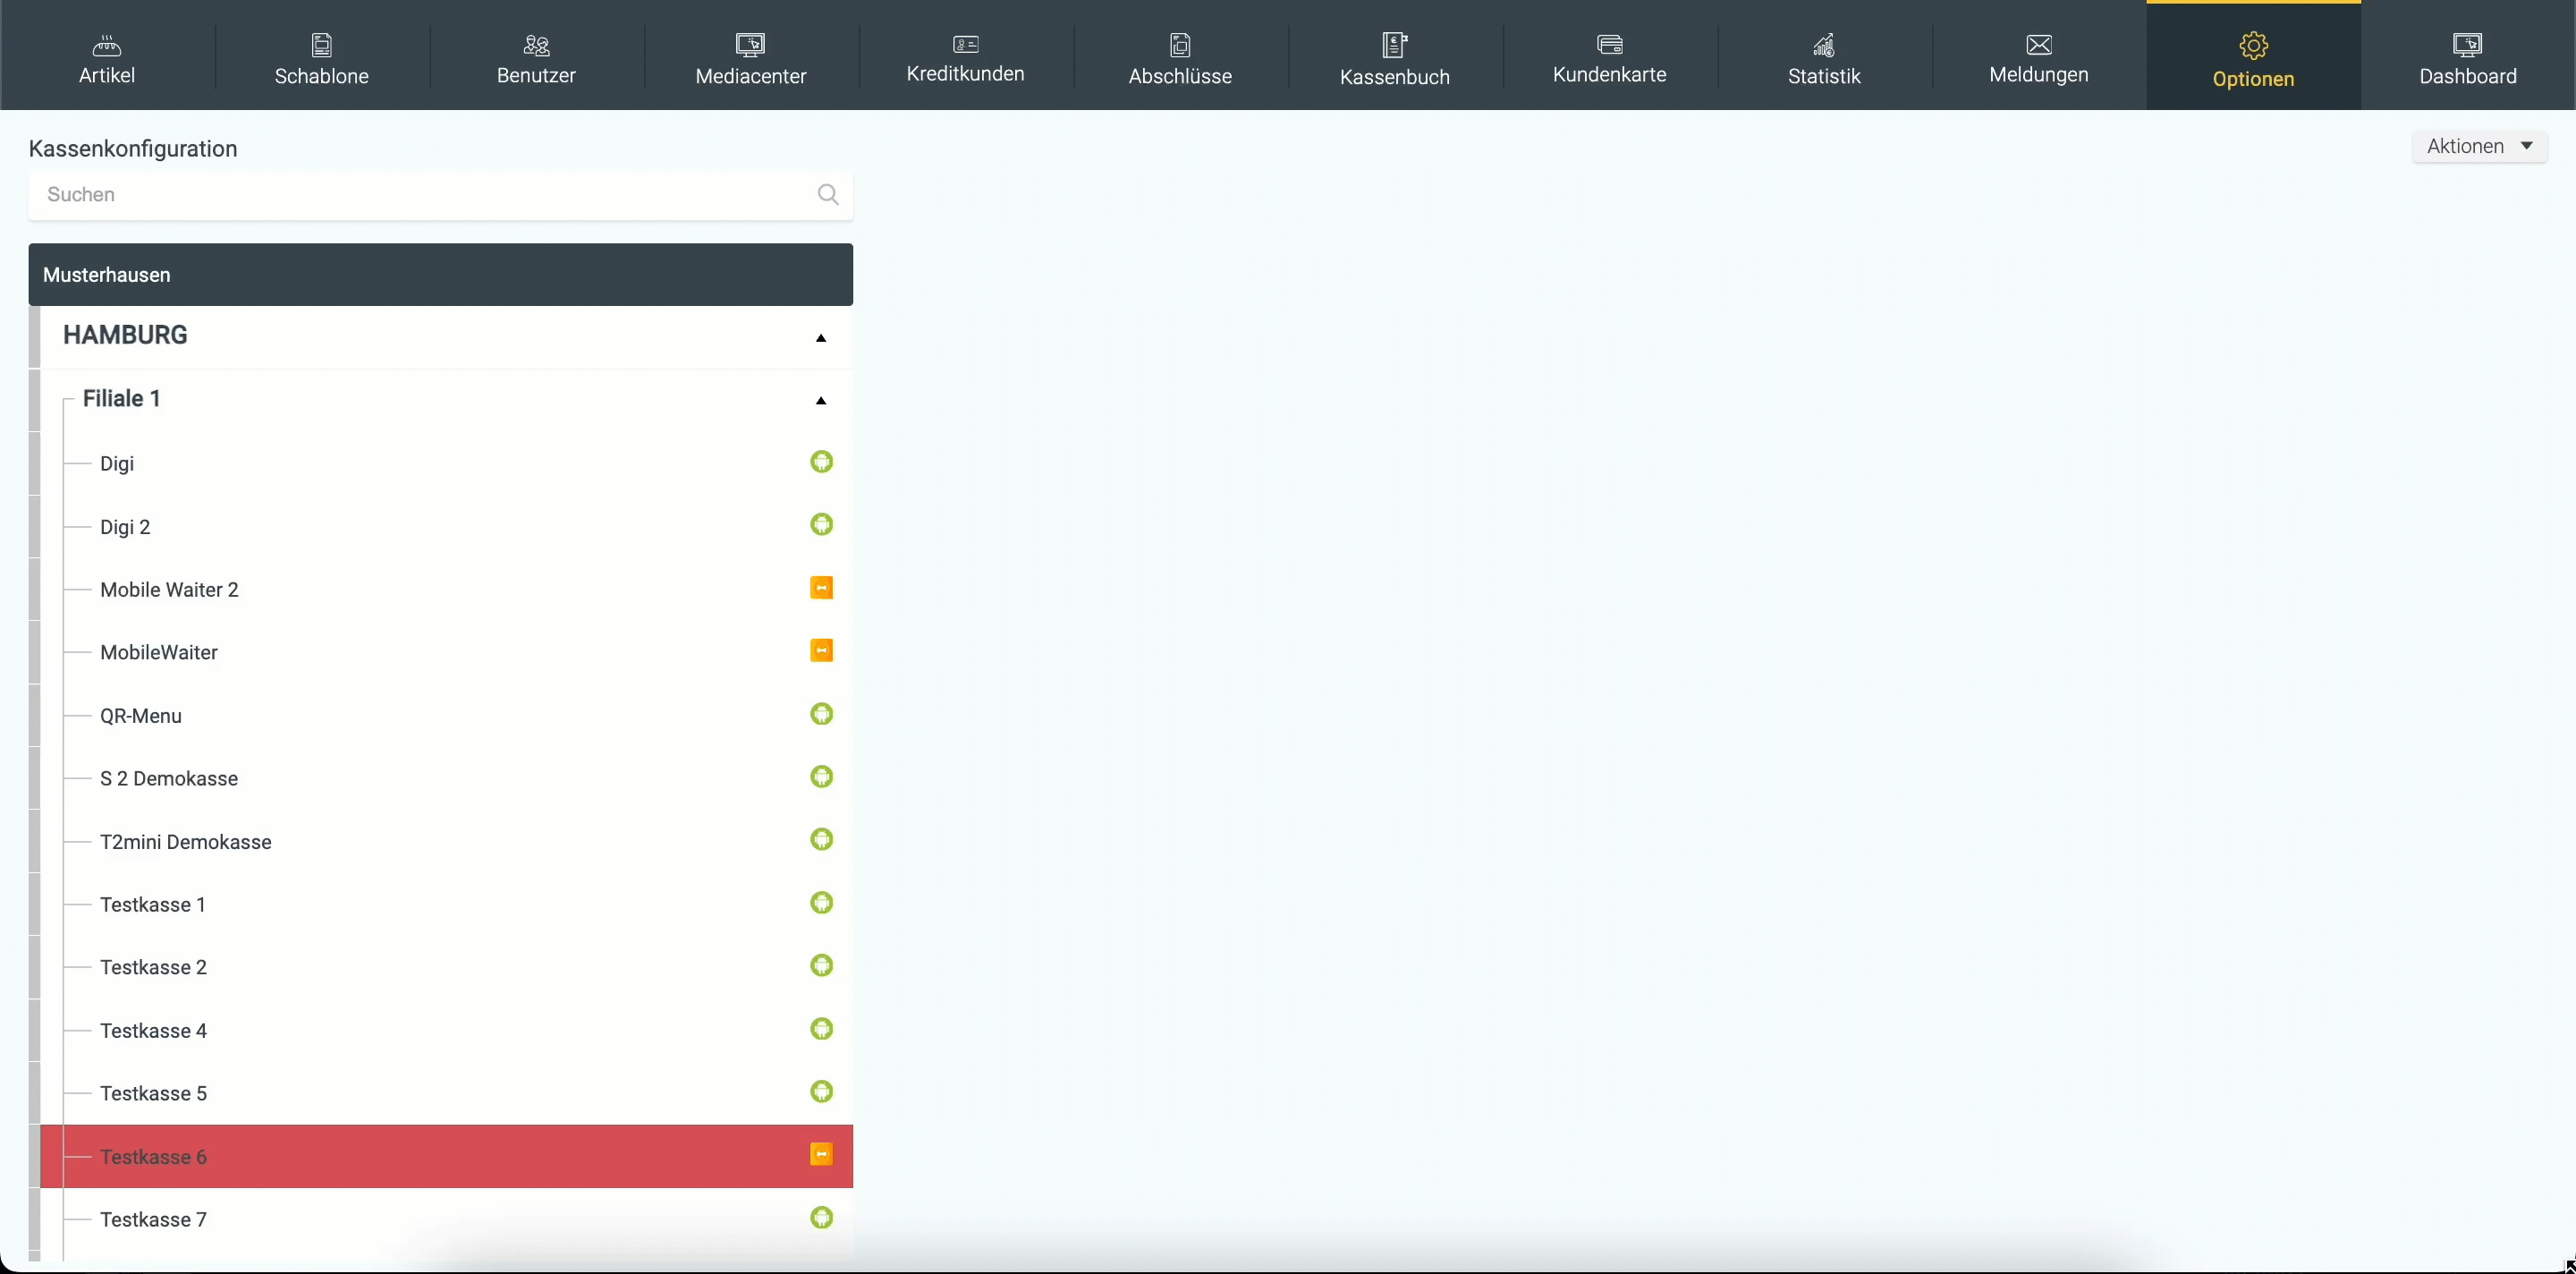Click the Android icon next to Digi
This screenshot has height=1274, width=2576.
[821, 462]
